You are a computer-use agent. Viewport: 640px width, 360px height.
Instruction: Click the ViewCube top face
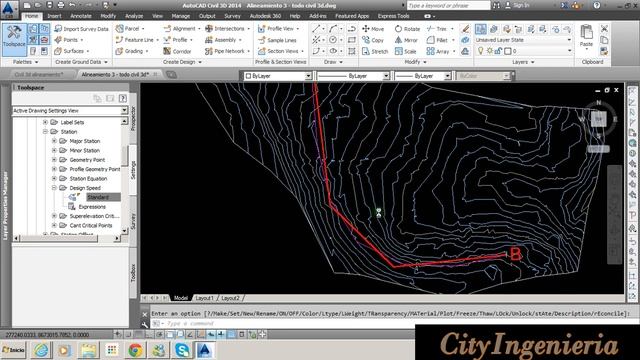click(x=599, y=119)
